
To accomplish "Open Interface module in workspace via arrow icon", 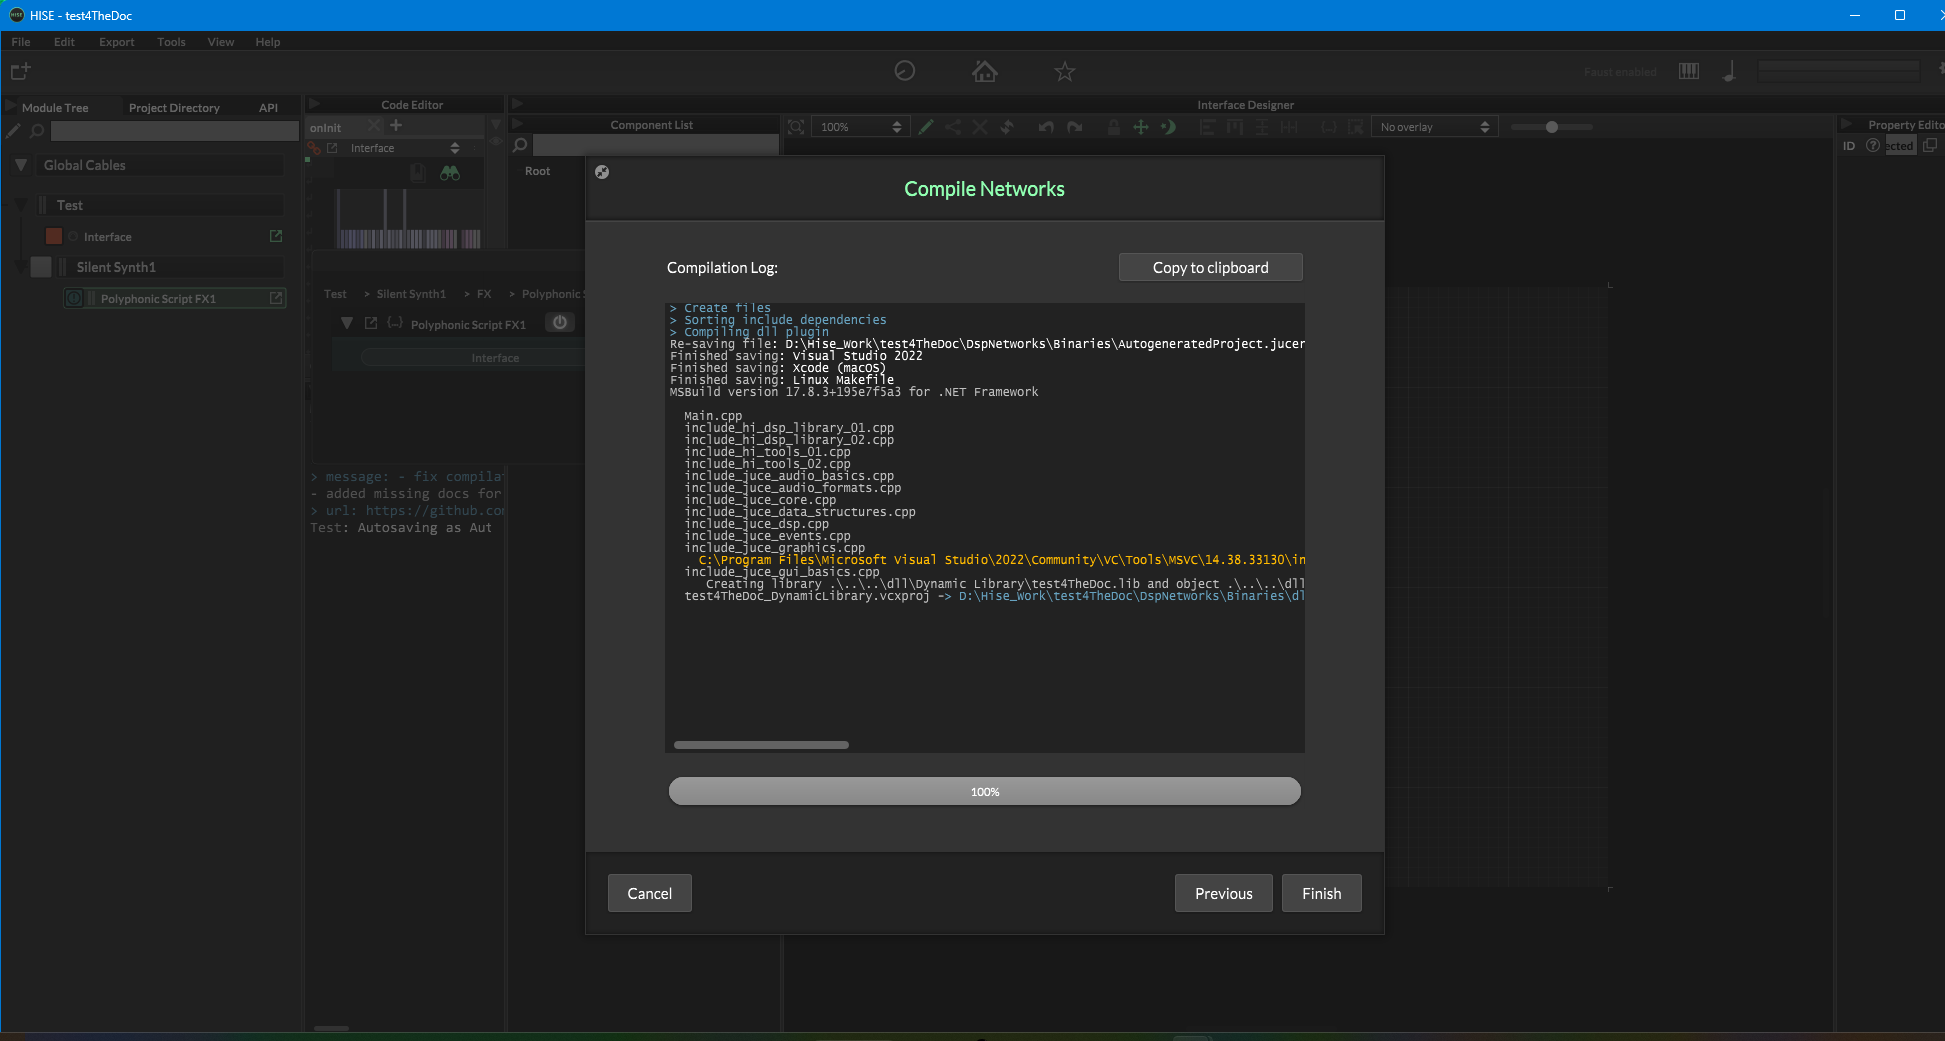I will (x=276, y=236).
